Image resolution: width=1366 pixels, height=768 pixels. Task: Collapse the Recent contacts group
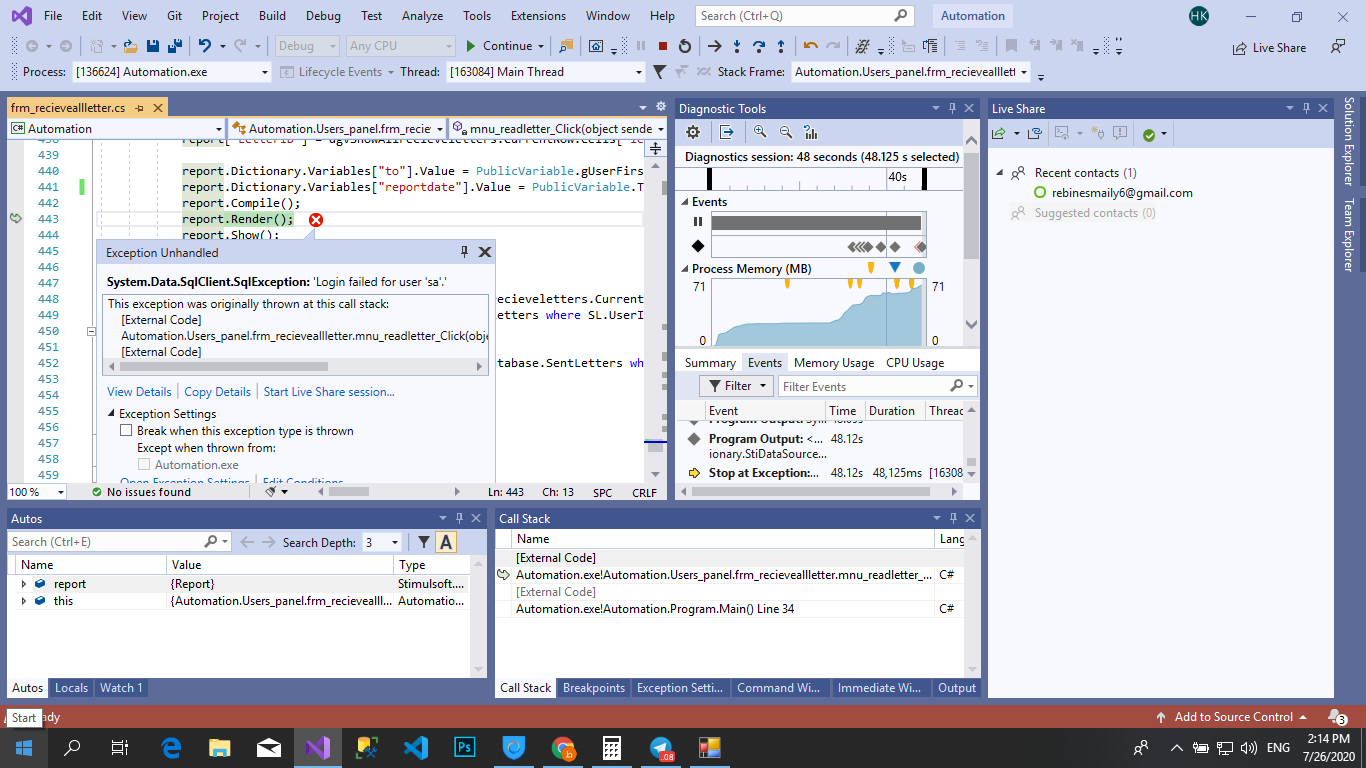coord(999,173)
